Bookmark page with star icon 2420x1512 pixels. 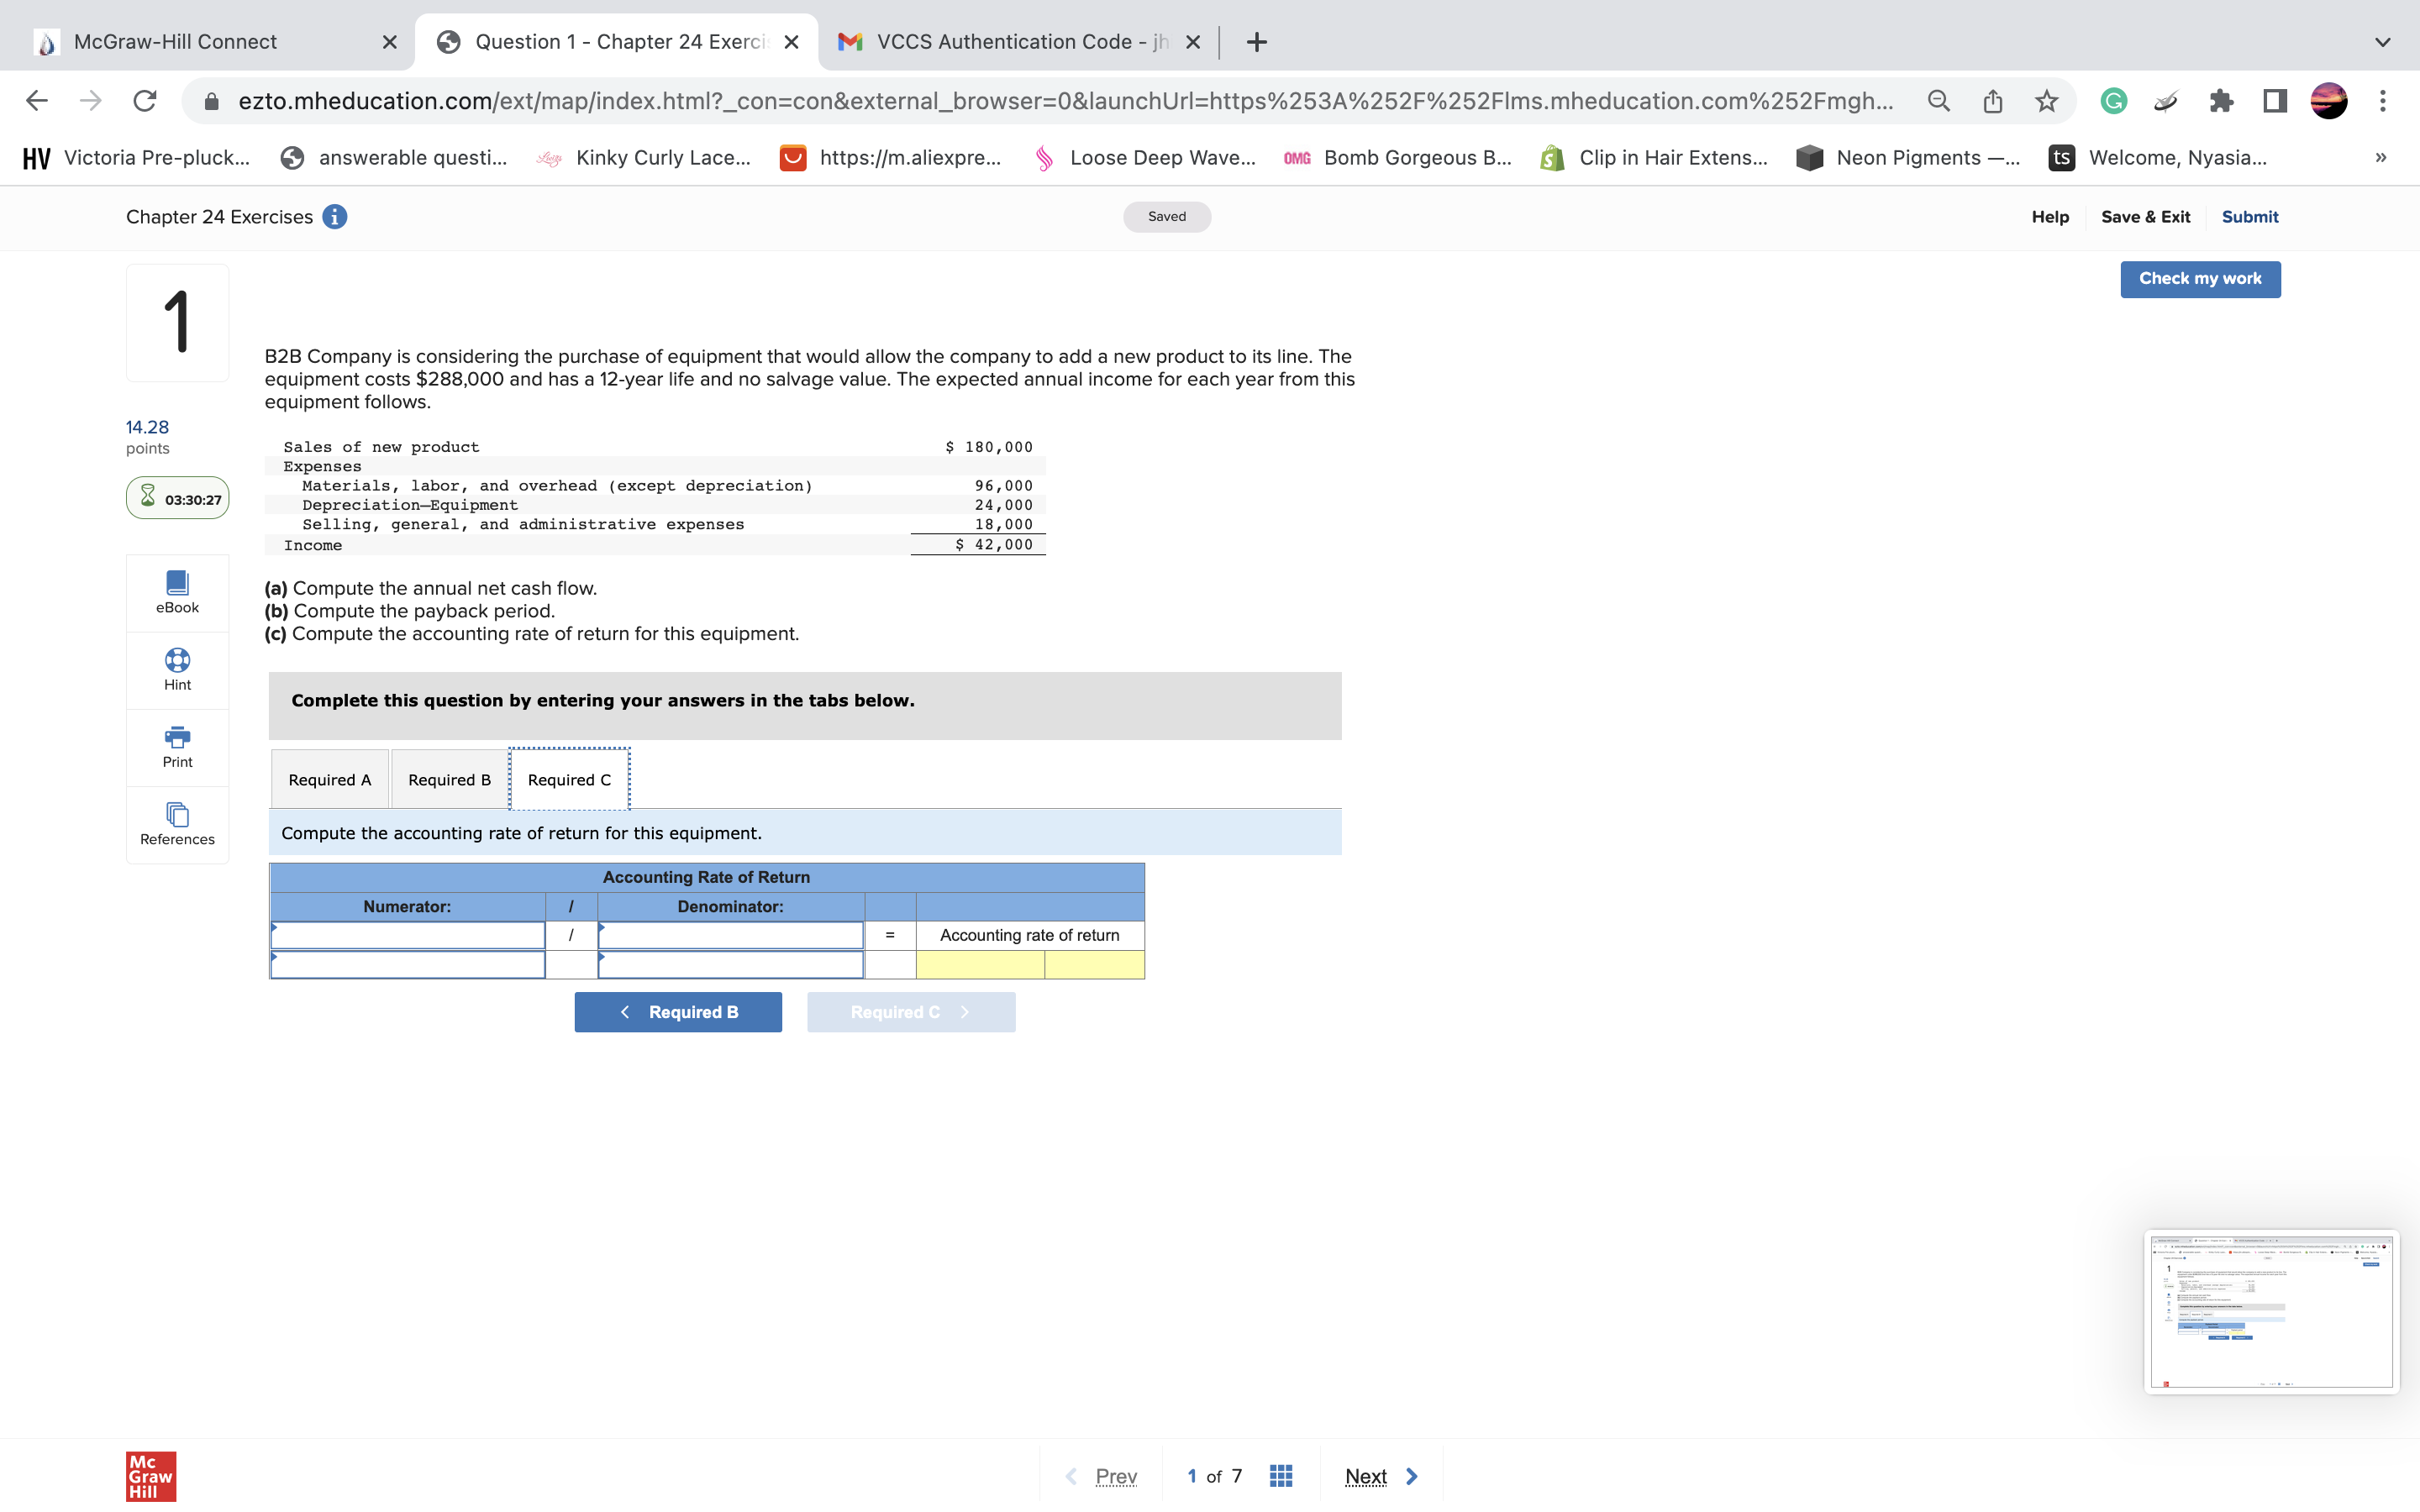[x=2046, y=101]
